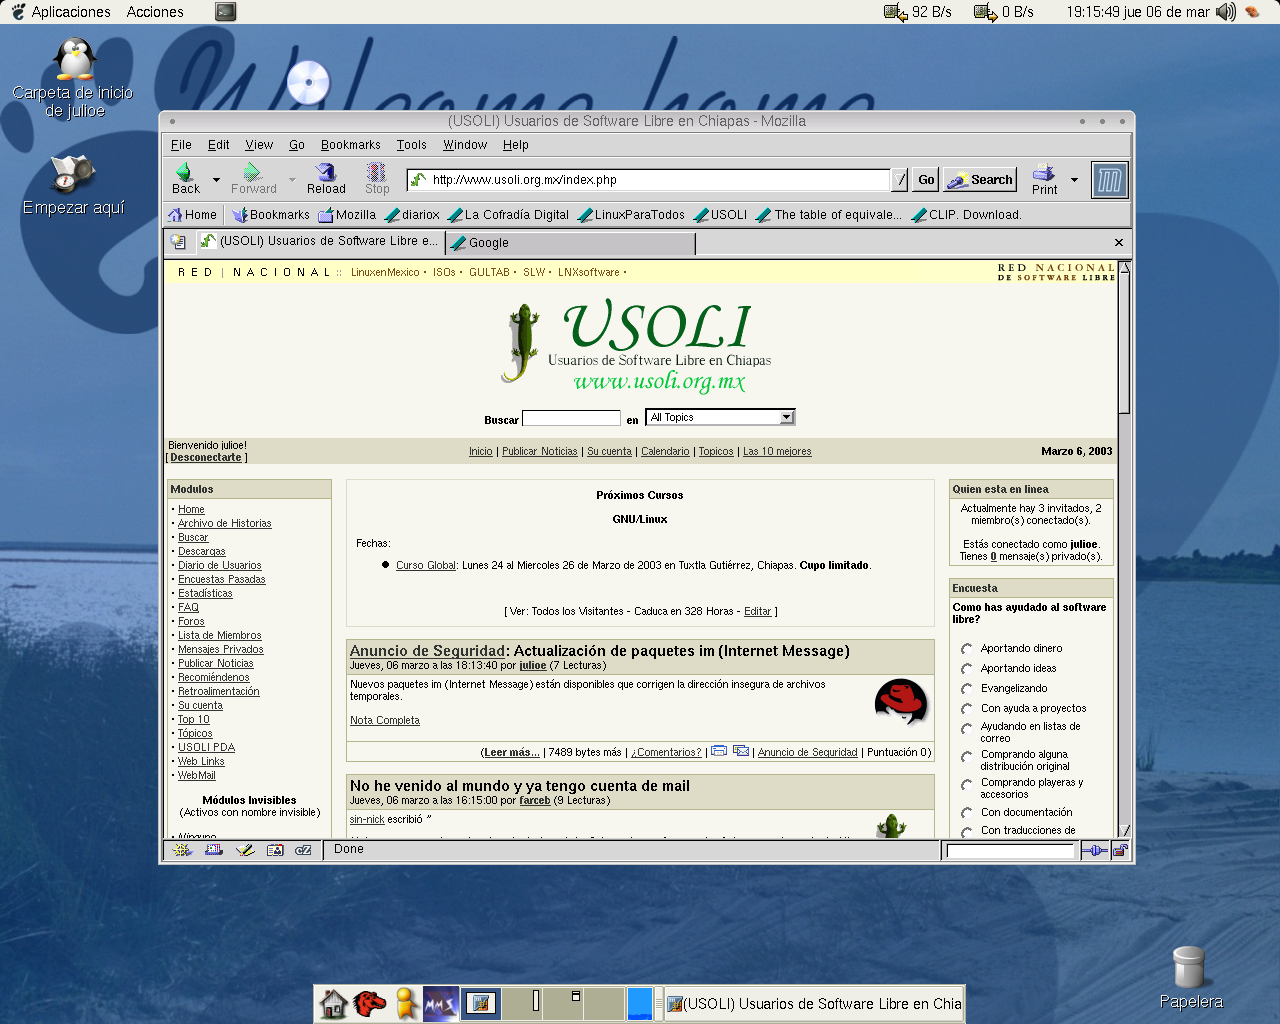Select the 'Con traducciones de' poll option

(967, 831)
